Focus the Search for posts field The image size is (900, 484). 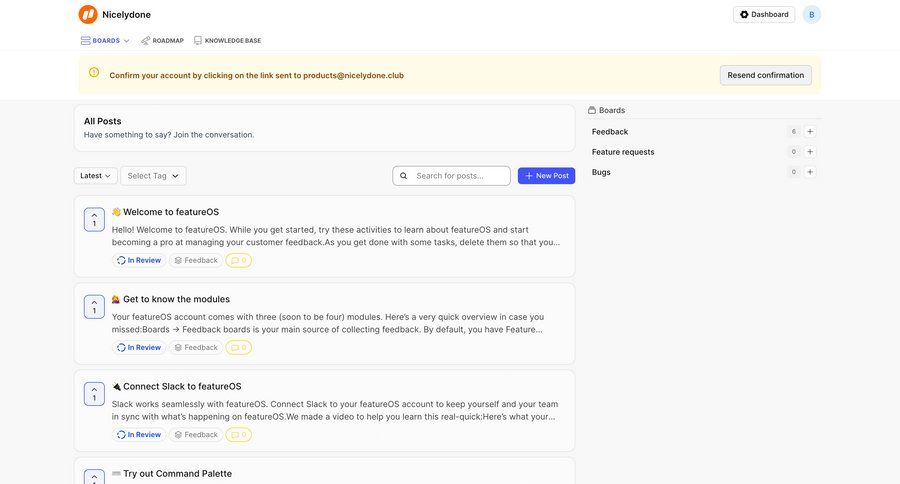coord(451,176)
